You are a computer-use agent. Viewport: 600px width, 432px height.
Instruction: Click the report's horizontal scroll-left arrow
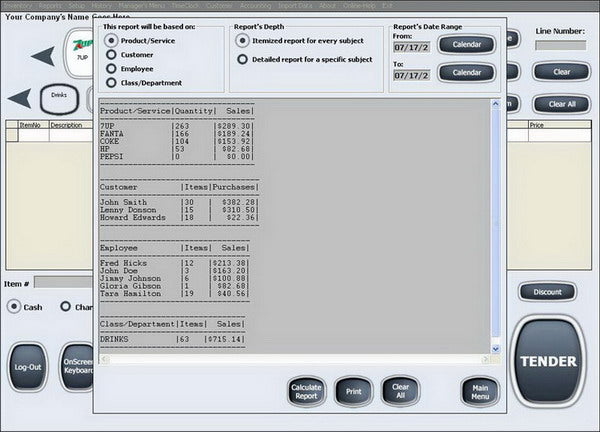(104, 359)
